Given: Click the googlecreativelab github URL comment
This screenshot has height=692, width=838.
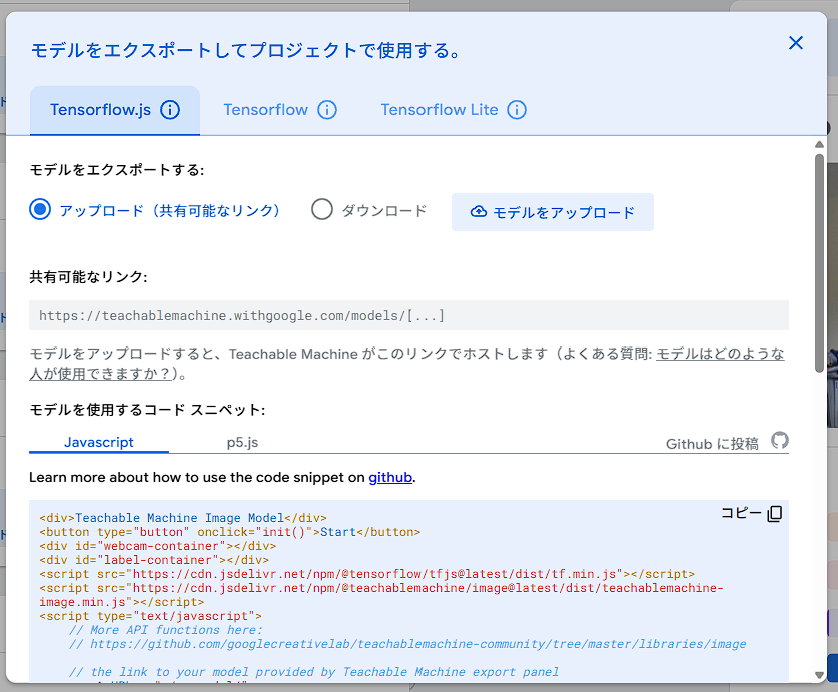Looking at the screenshot, I should (x=407, y=644).
